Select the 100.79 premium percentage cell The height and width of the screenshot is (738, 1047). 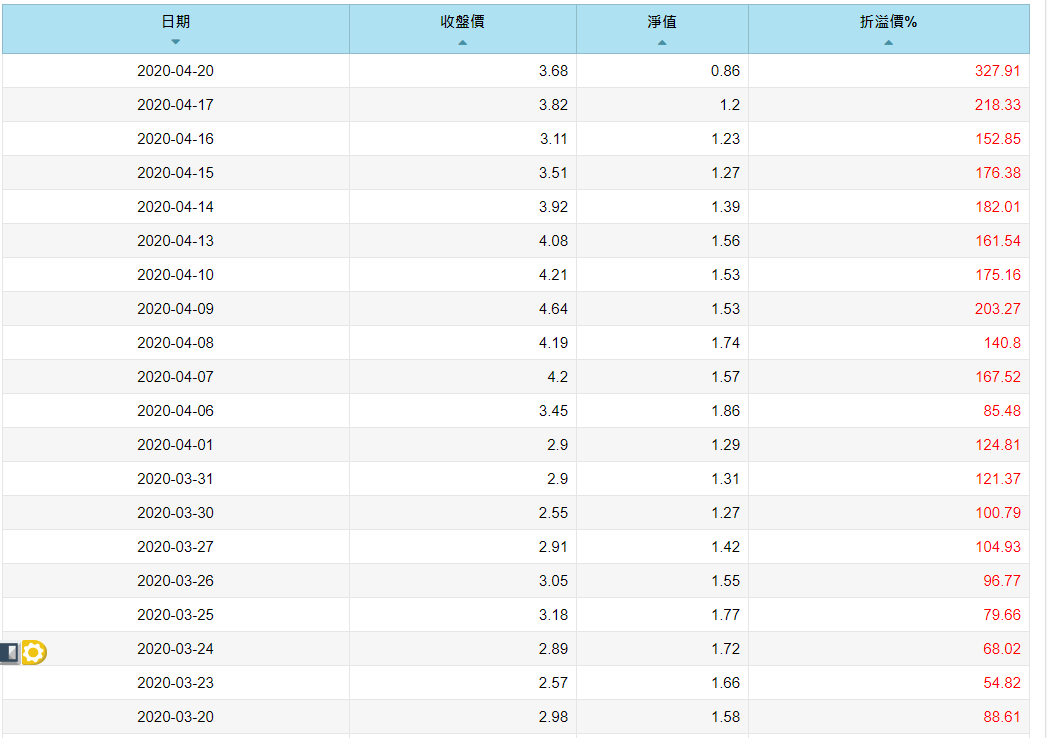tap(997, 513)
